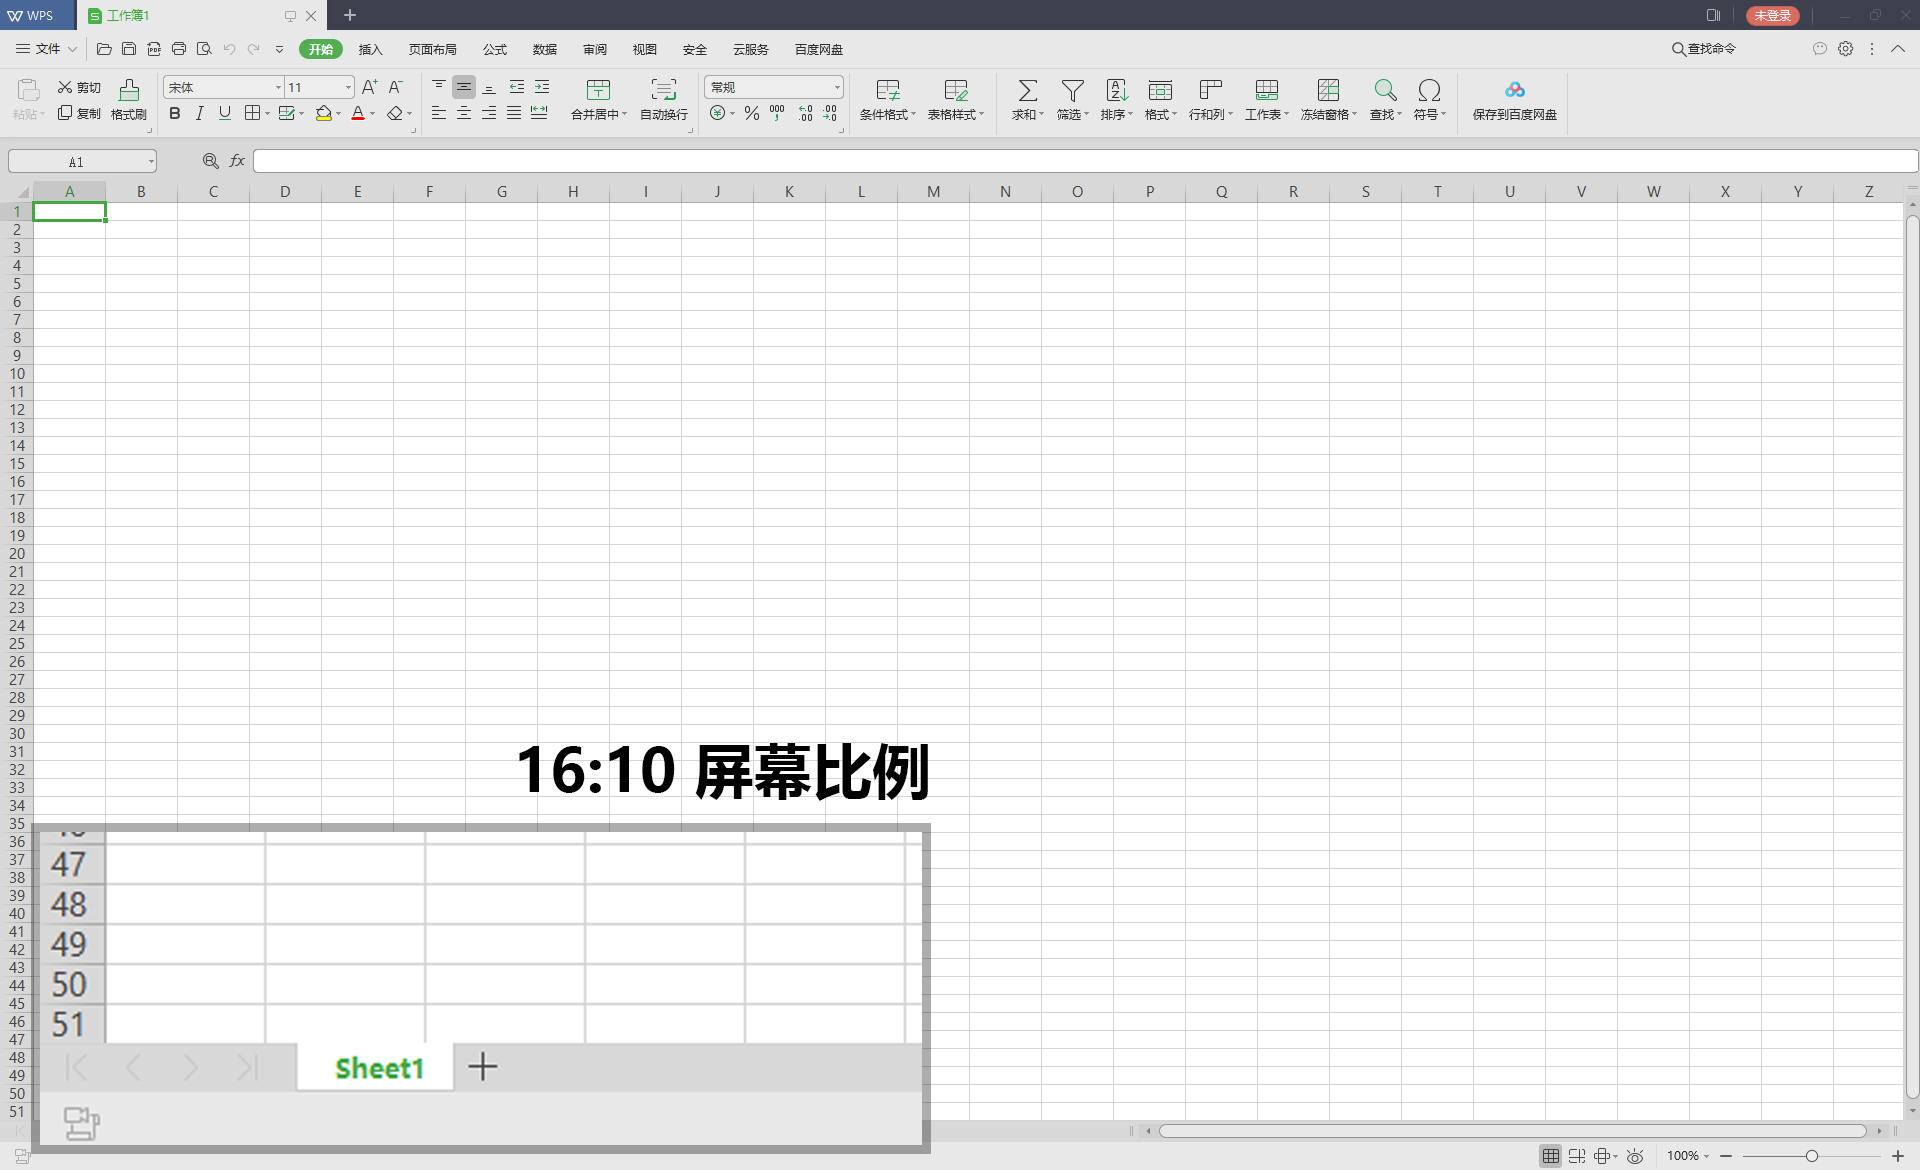Screen dimensions: 1920x1170
Task: Open the font size dropdown
Action: [345, 87]
